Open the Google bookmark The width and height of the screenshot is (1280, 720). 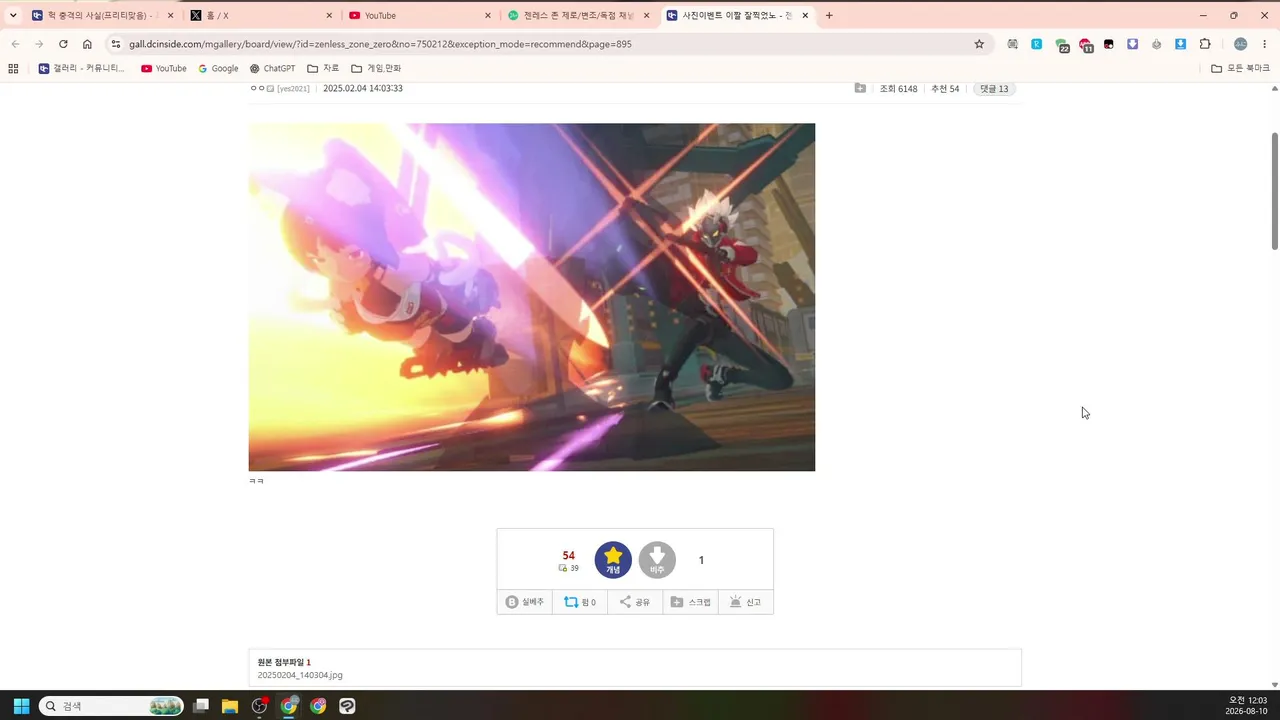(x=218, y=69)
